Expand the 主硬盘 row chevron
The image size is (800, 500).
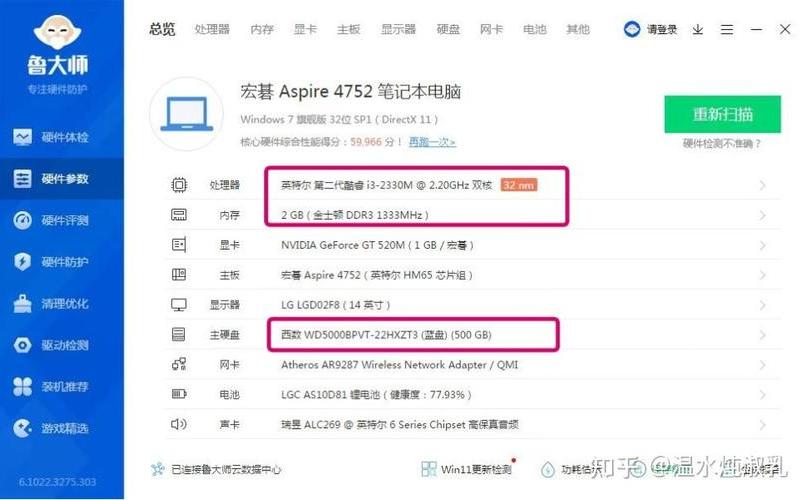(x=763, y=335)
